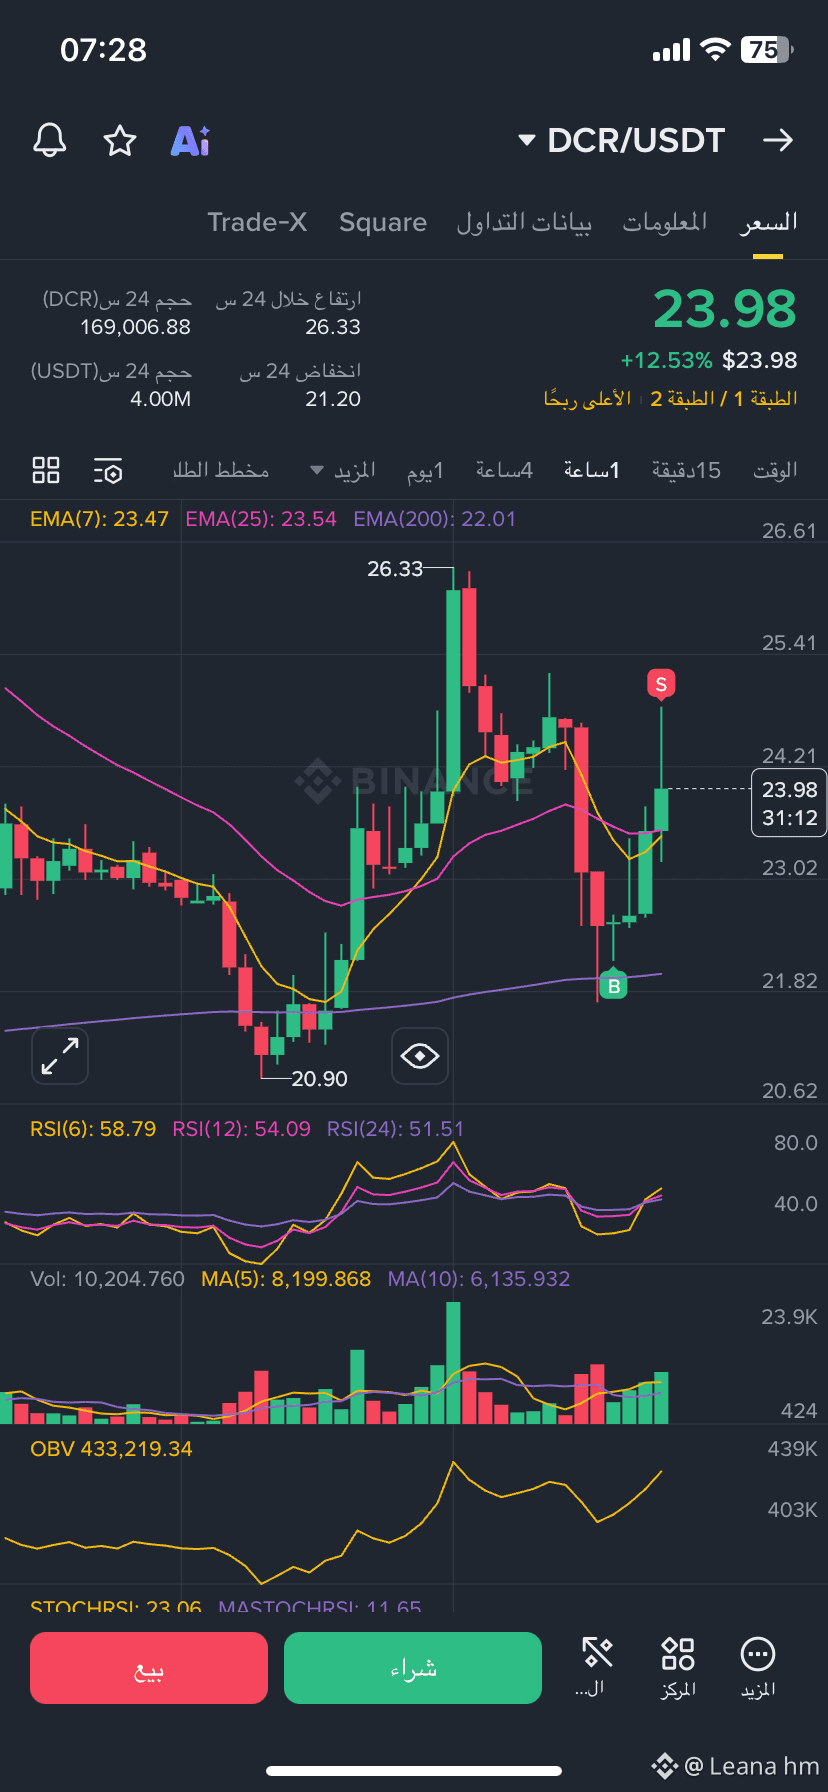Viewport: 828px width, 1792px height.
Task: Tap the red بيع sell button
Action: [x=149, y=1668]
